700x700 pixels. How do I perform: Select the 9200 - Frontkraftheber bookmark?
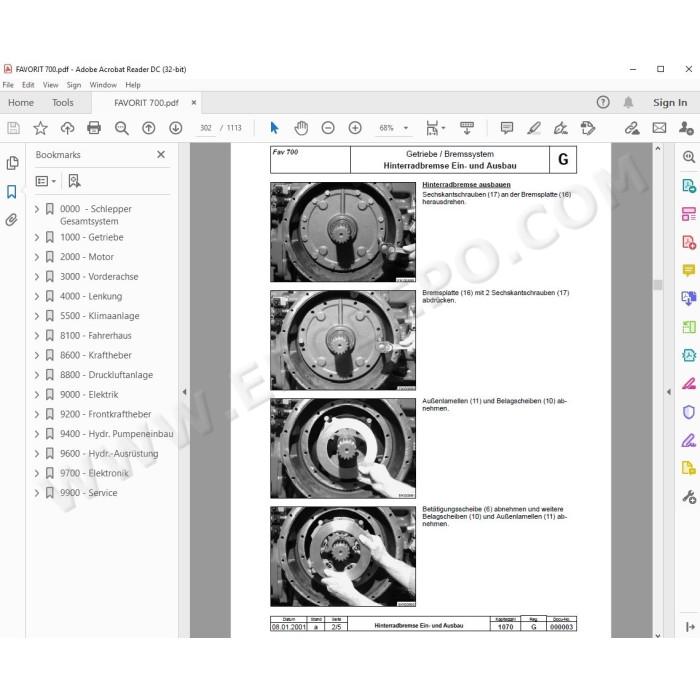pos(106,414)
